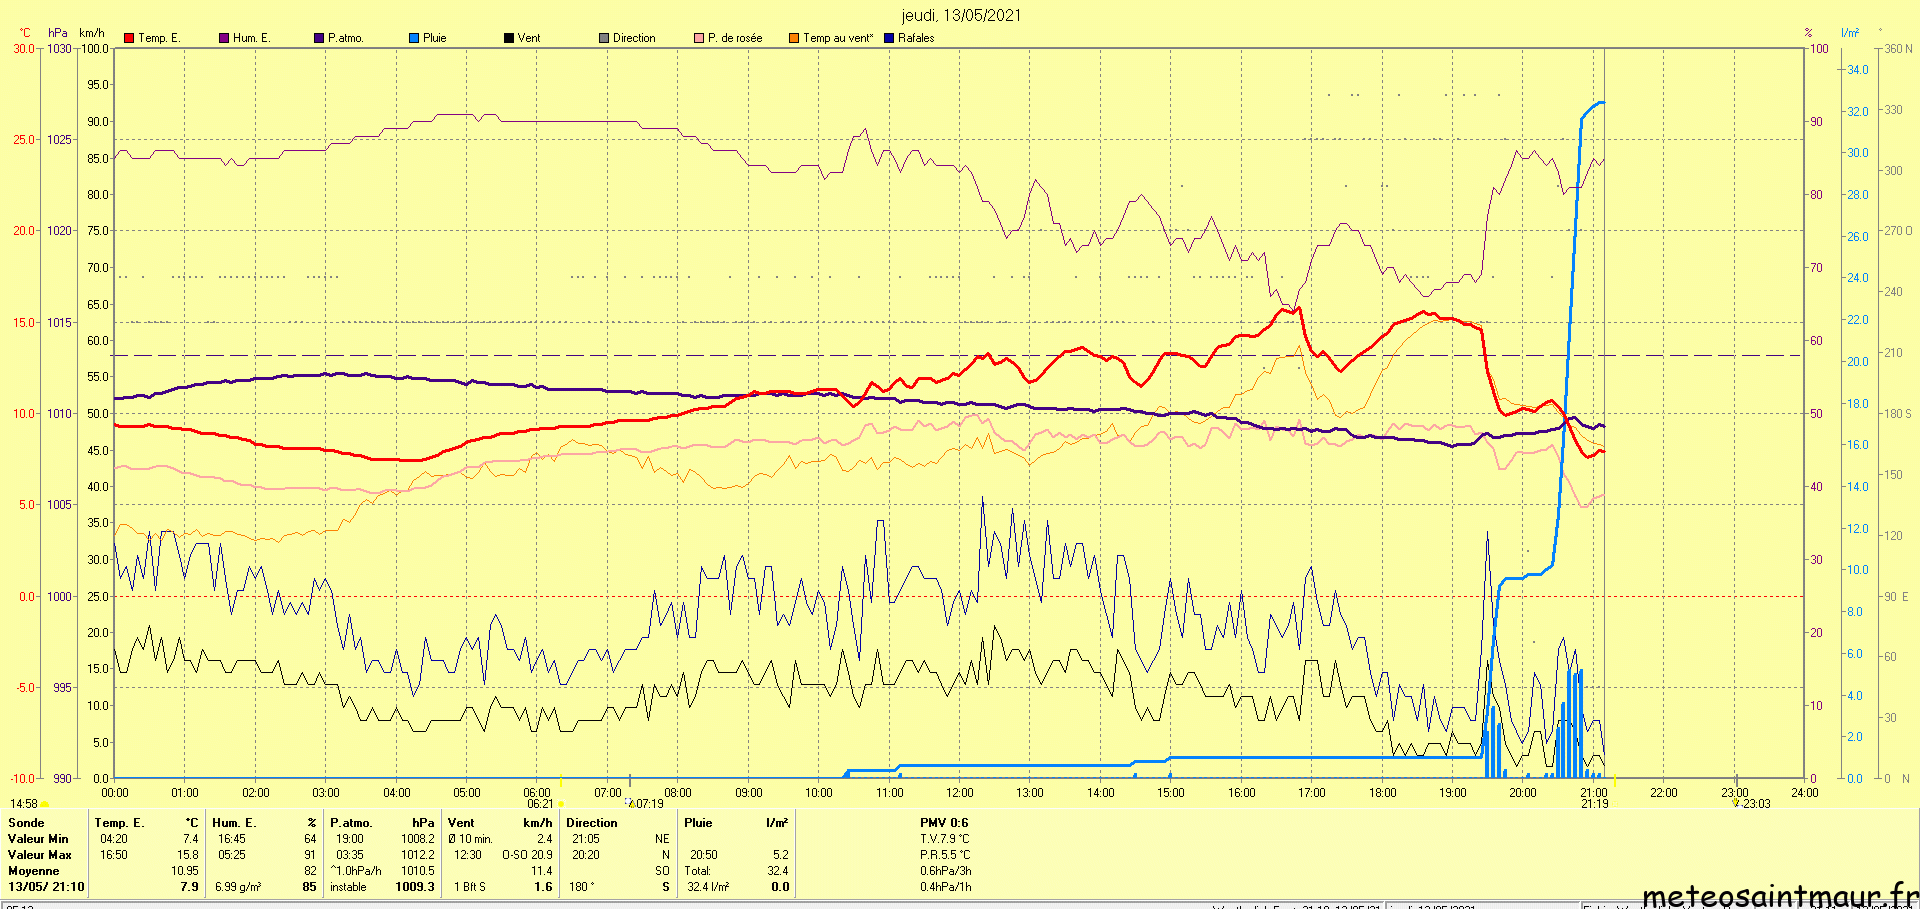
Task: Click the 23:03 marker below the time axis
Action: click(1736, 803)
